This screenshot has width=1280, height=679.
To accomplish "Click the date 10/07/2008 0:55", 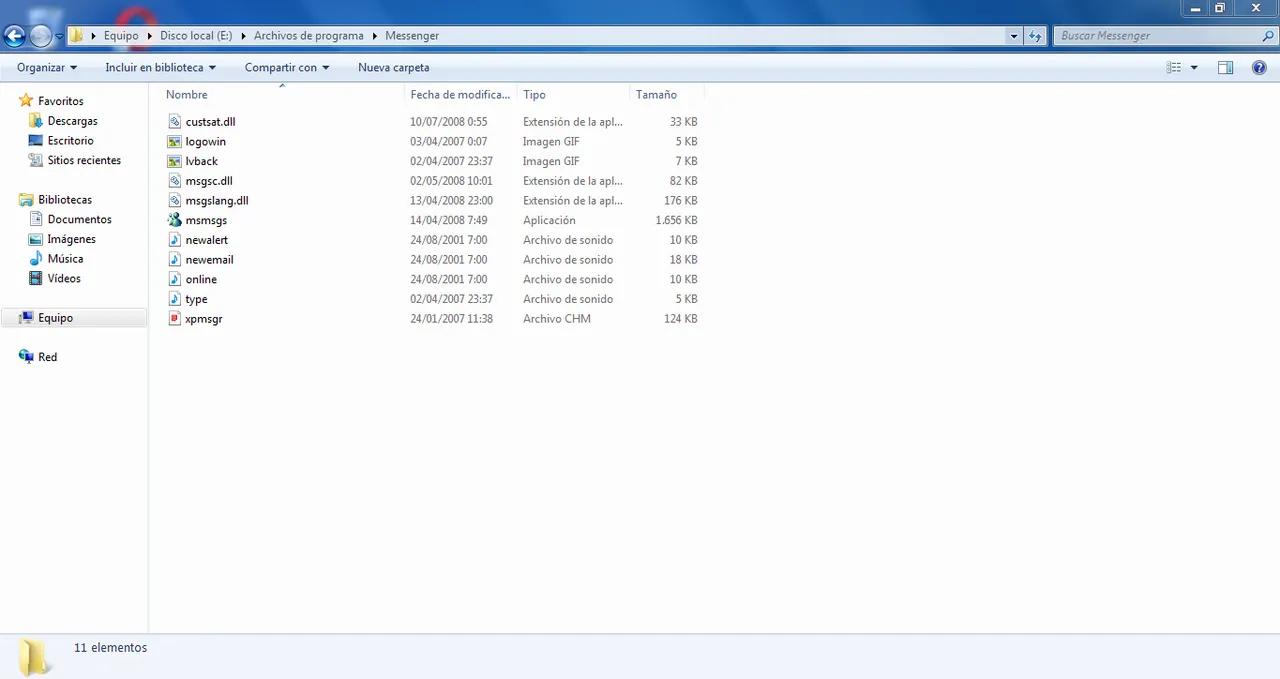I will coord(448,122).
